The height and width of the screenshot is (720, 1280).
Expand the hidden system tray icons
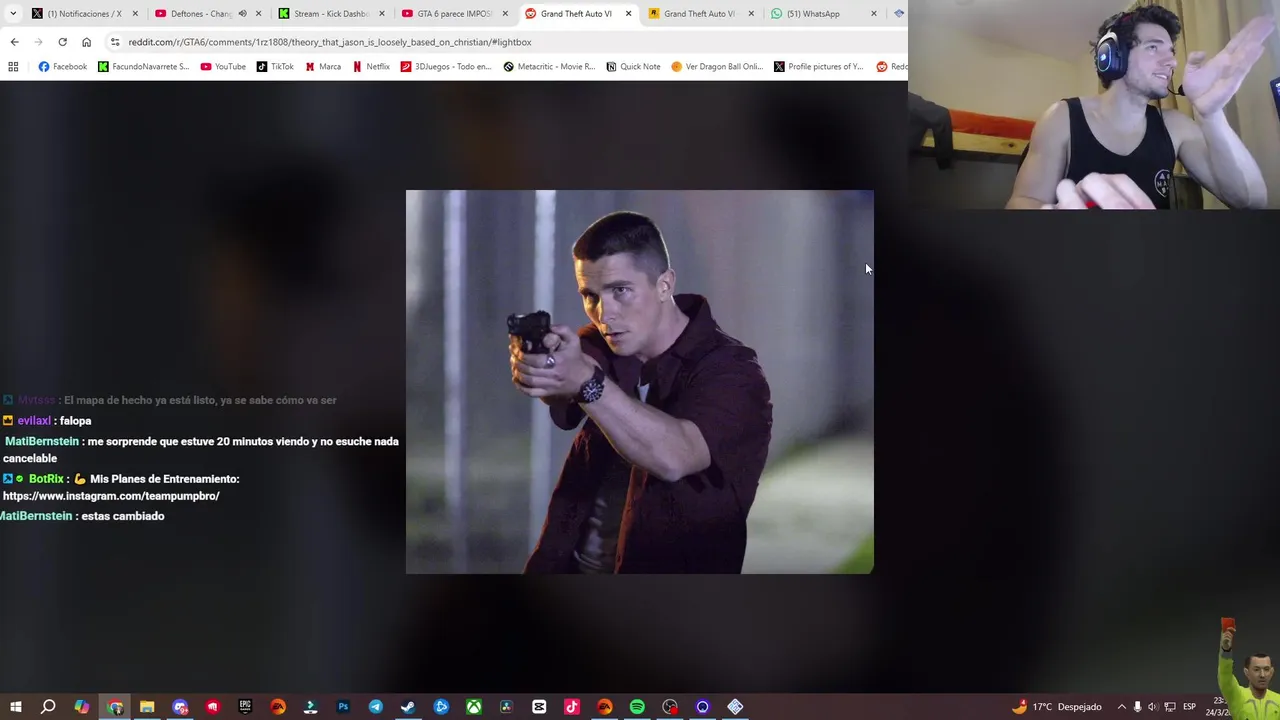click(1121, 707)
